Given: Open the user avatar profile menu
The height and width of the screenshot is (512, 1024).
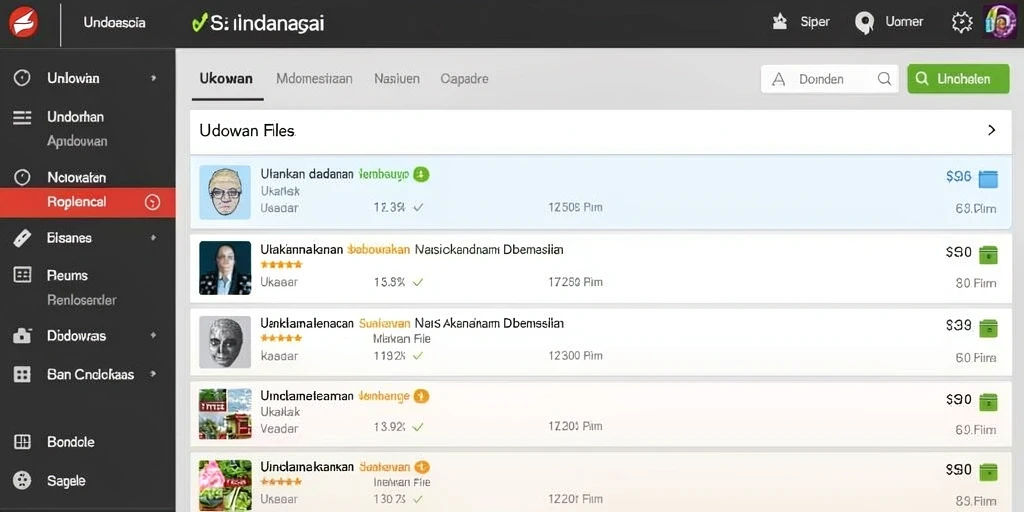Looking at the screenshot, I should 999,23.
